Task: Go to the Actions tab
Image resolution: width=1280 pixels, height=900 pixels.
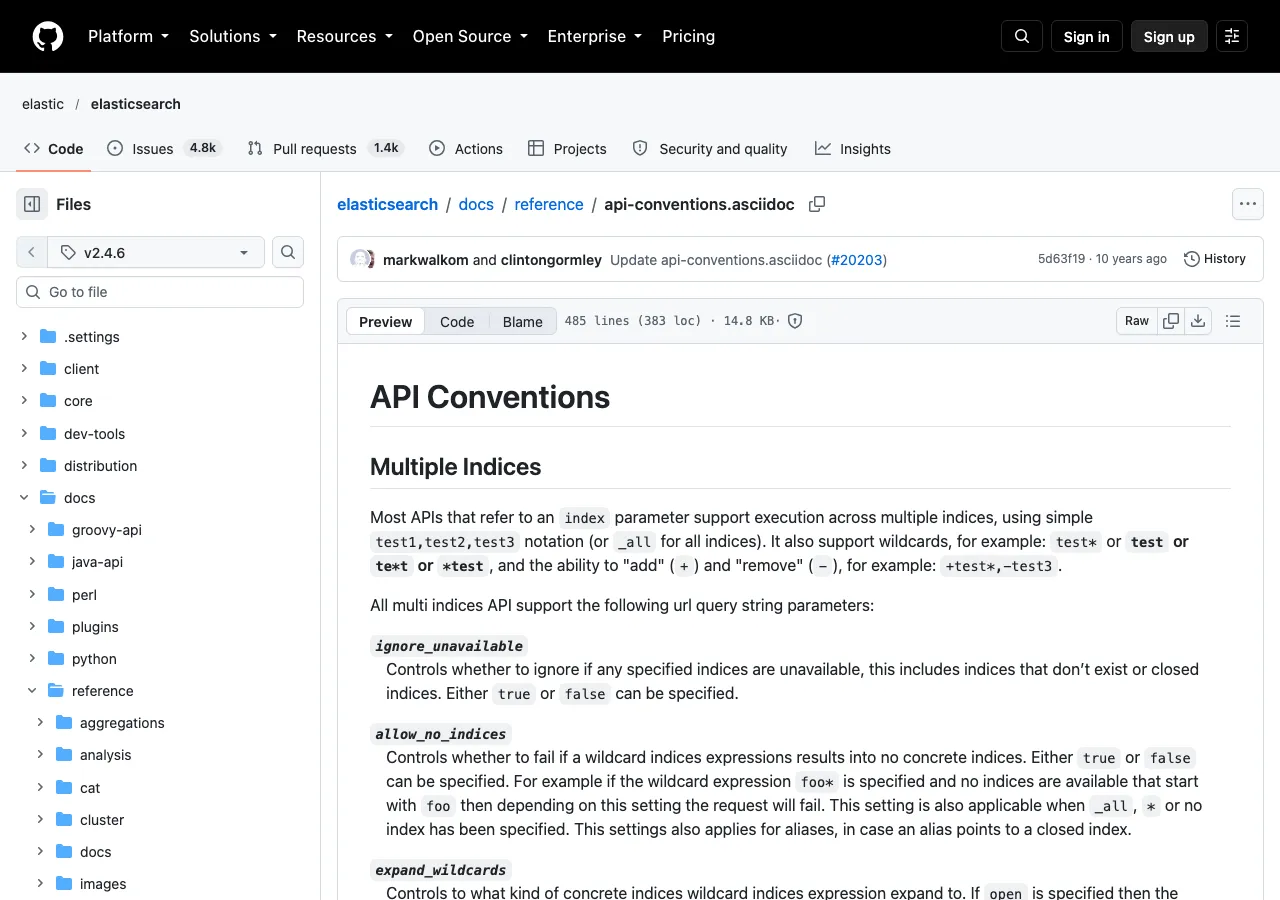Action: [466, 148]
